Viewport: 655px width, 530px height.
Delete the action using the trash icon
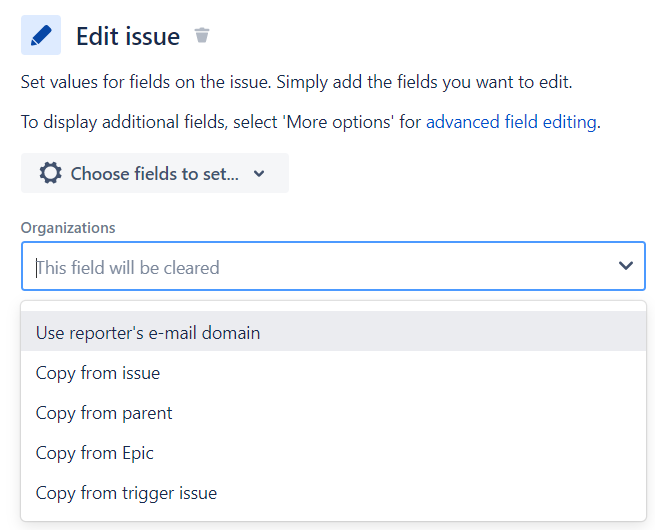pyautogui.click(x=202, y=35)
